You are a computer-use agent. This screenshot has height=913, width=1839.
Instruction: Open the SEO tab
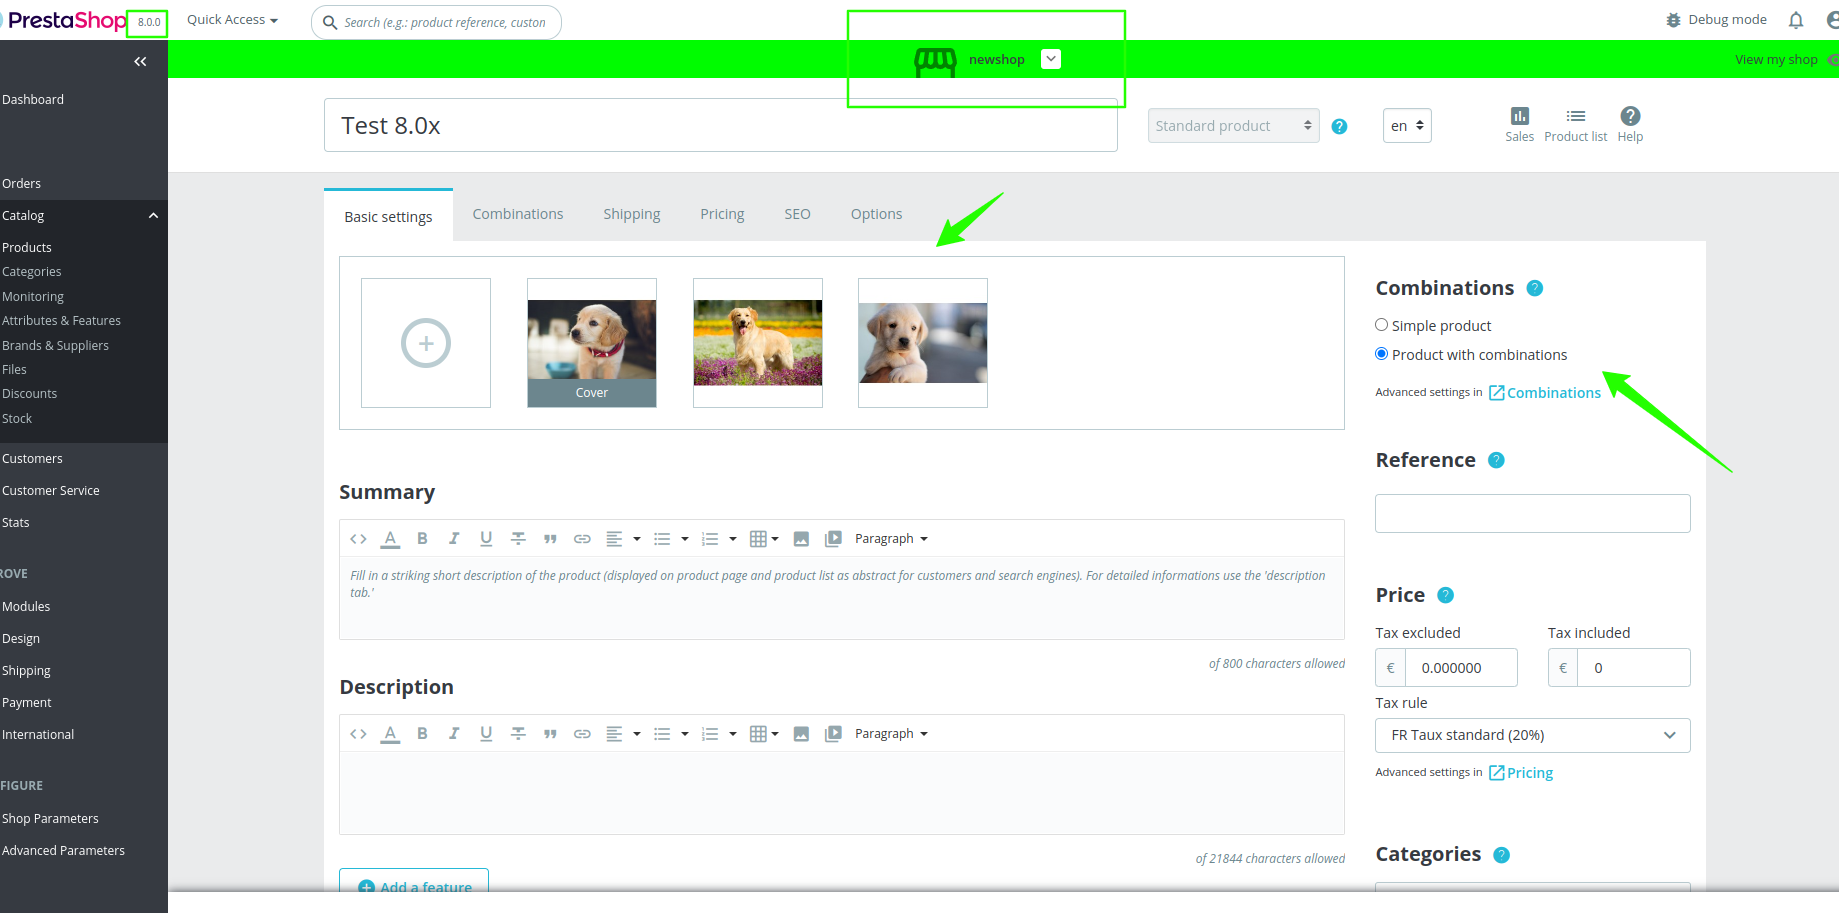coord(797,213)
